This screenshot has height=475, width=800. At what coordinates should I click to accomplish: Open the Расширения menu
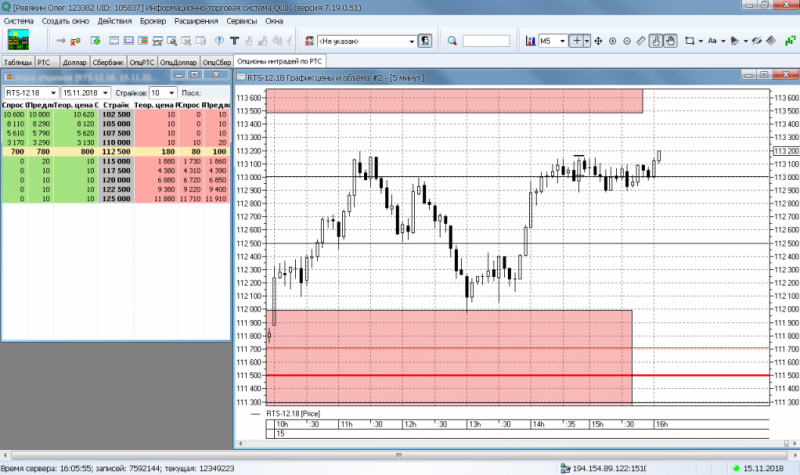196,21
